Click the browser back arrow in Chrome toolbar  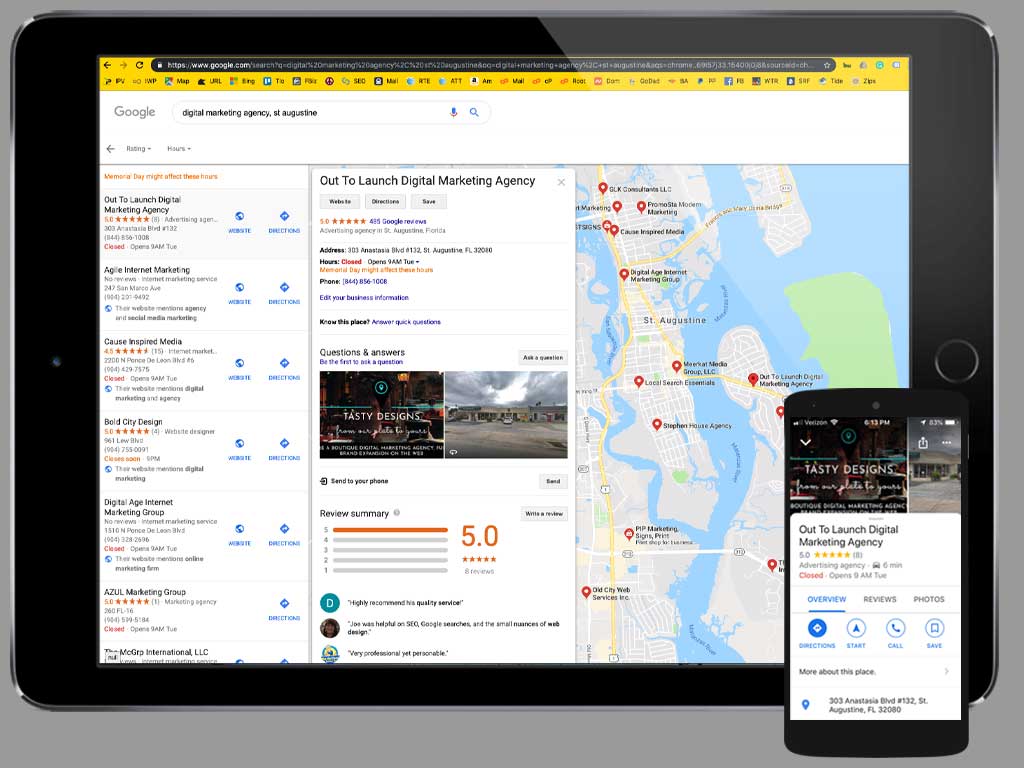108,65
